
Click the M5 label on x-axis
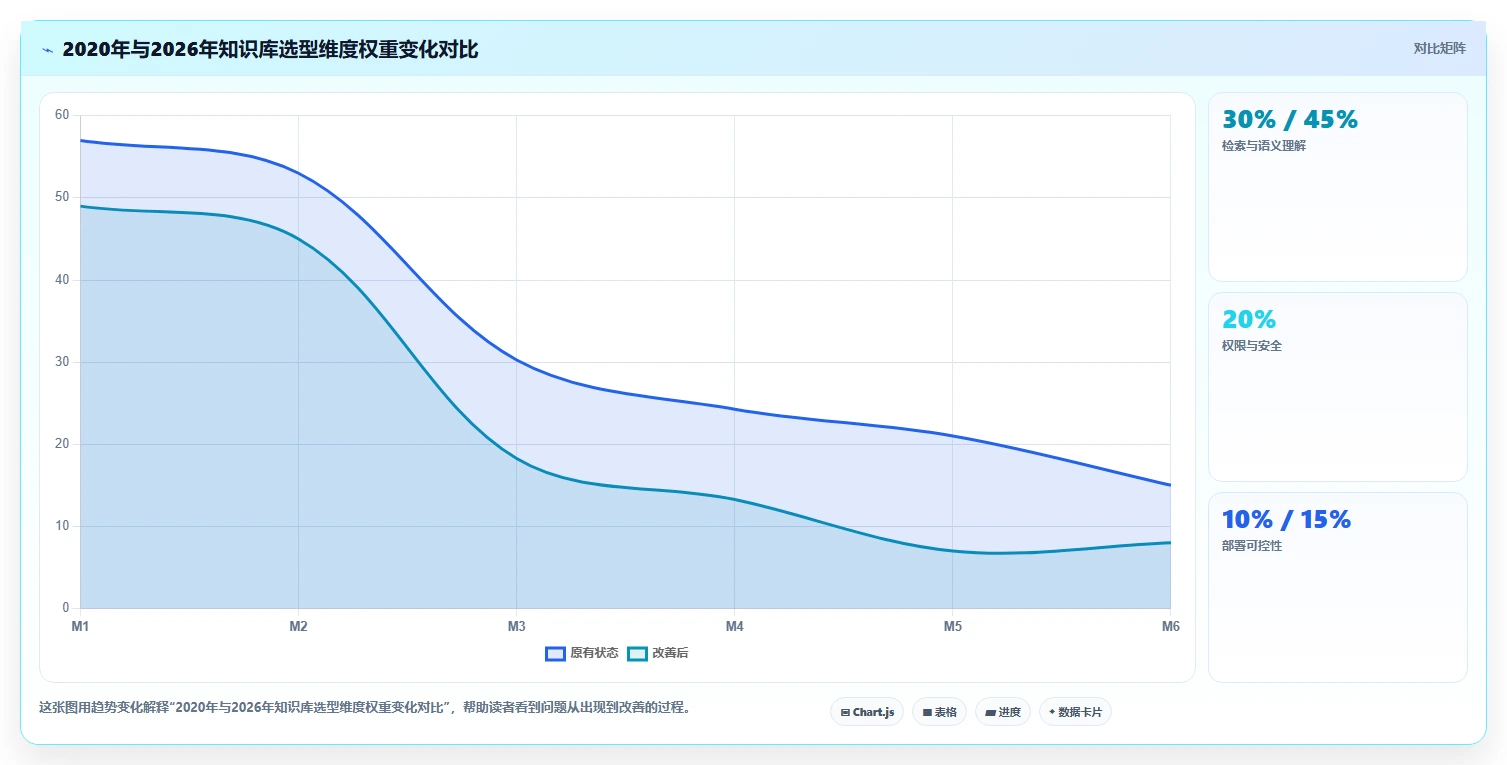[x=952, y=626]
